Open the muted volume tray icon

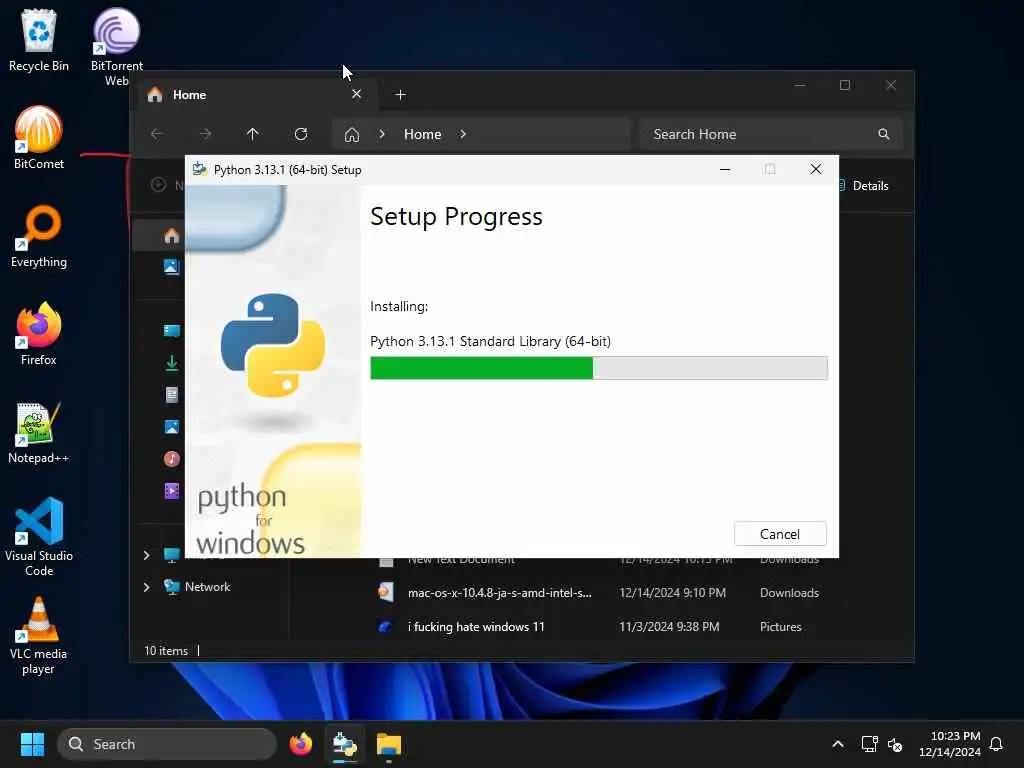895,744
